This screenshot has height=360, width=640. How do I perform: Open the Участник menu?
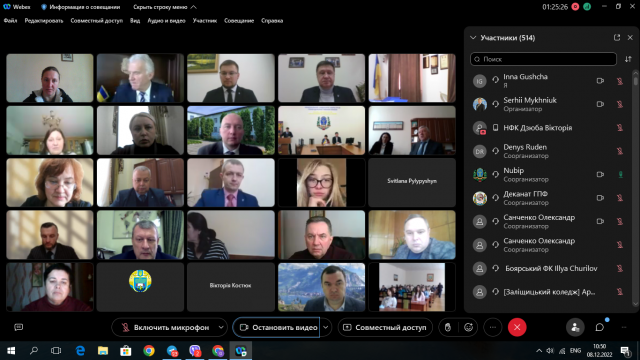(x=205, y=20)
